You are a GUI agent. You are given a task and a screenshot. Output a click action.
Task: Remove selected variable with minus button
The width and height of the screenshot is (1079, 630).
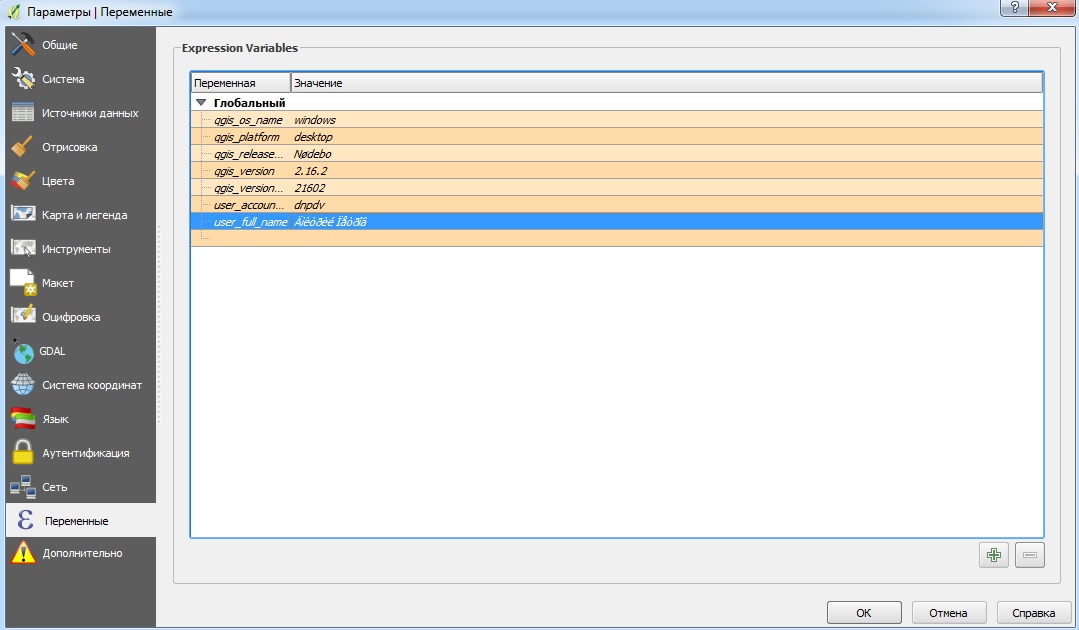(1029, 555)
